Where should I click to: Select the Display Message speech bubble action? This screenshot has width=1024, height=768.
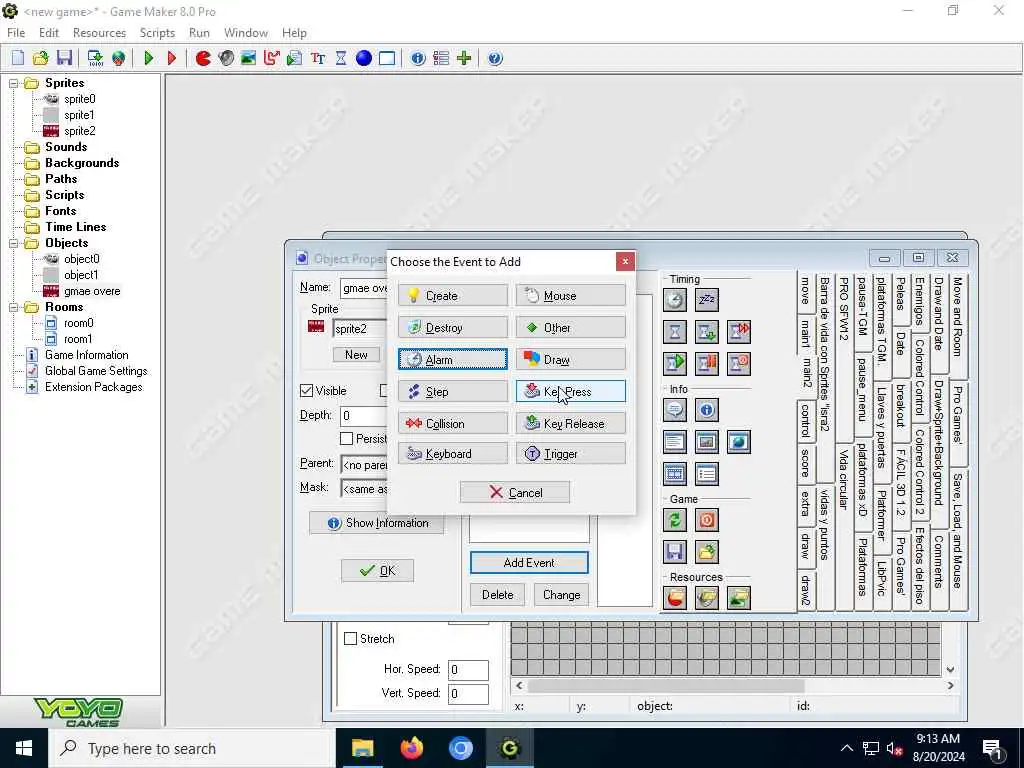(x=675, y=409)
